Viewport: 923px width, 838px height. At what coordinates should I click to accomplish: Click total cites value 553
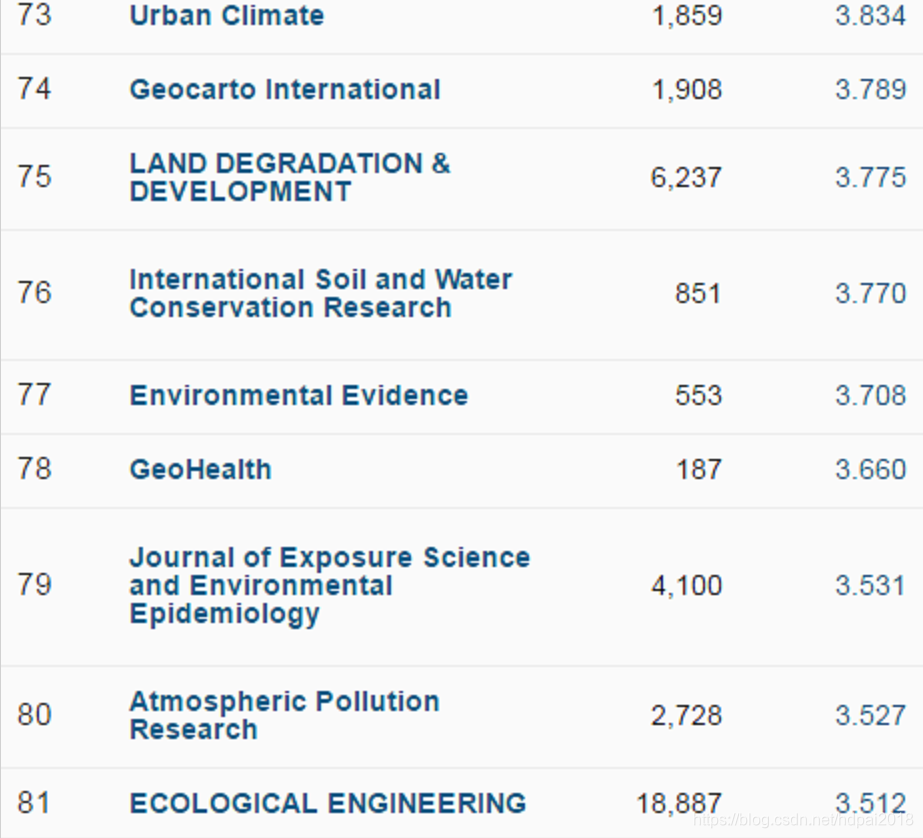tap(698, 395)
